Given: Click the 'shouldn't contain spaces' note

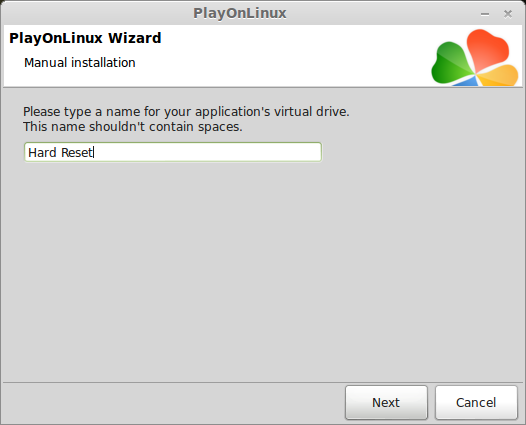Looking at the screenshot, I should click(133, 127).
